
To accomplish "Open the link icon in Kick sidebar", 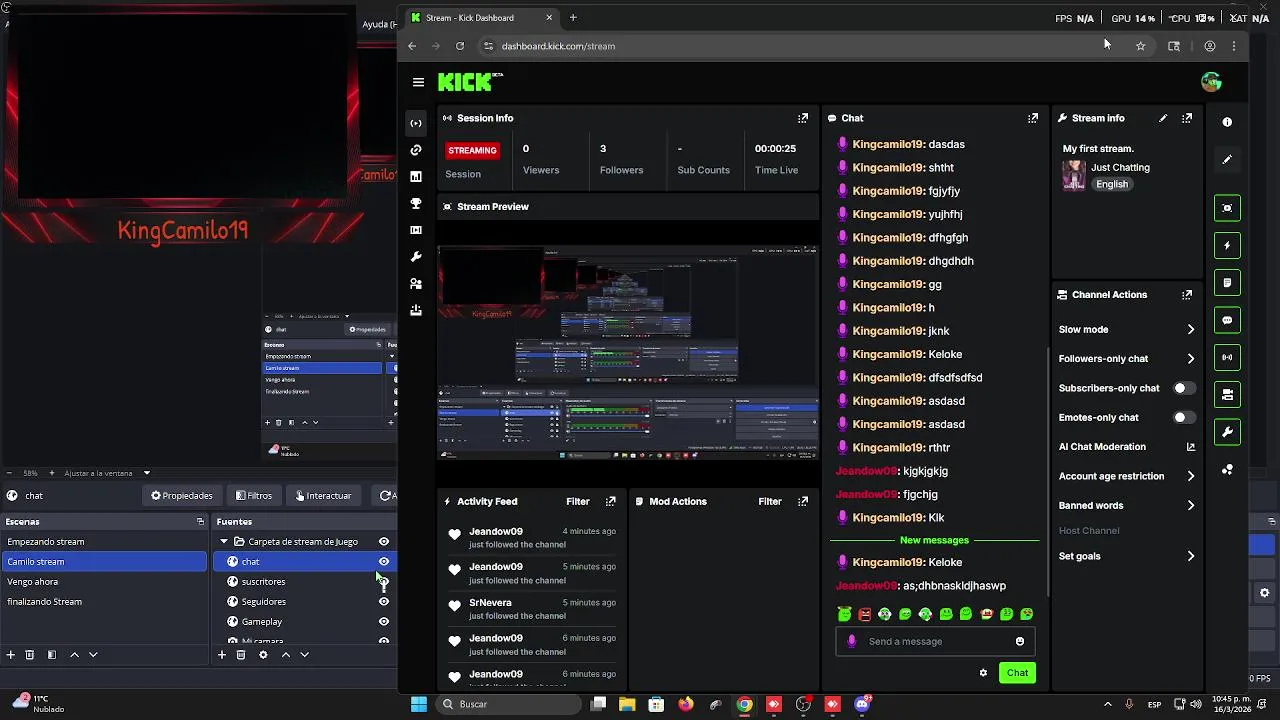I will click(x=416, y=150).
